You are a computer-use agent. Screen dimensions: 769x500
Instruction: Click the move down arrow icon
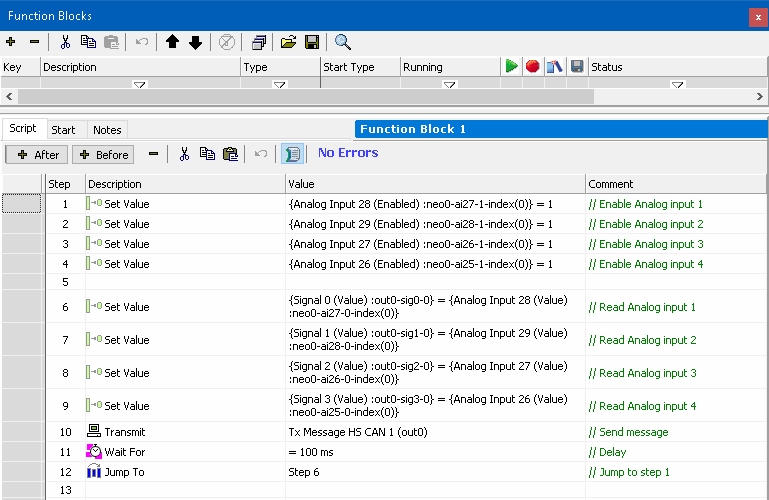point(196,42)
